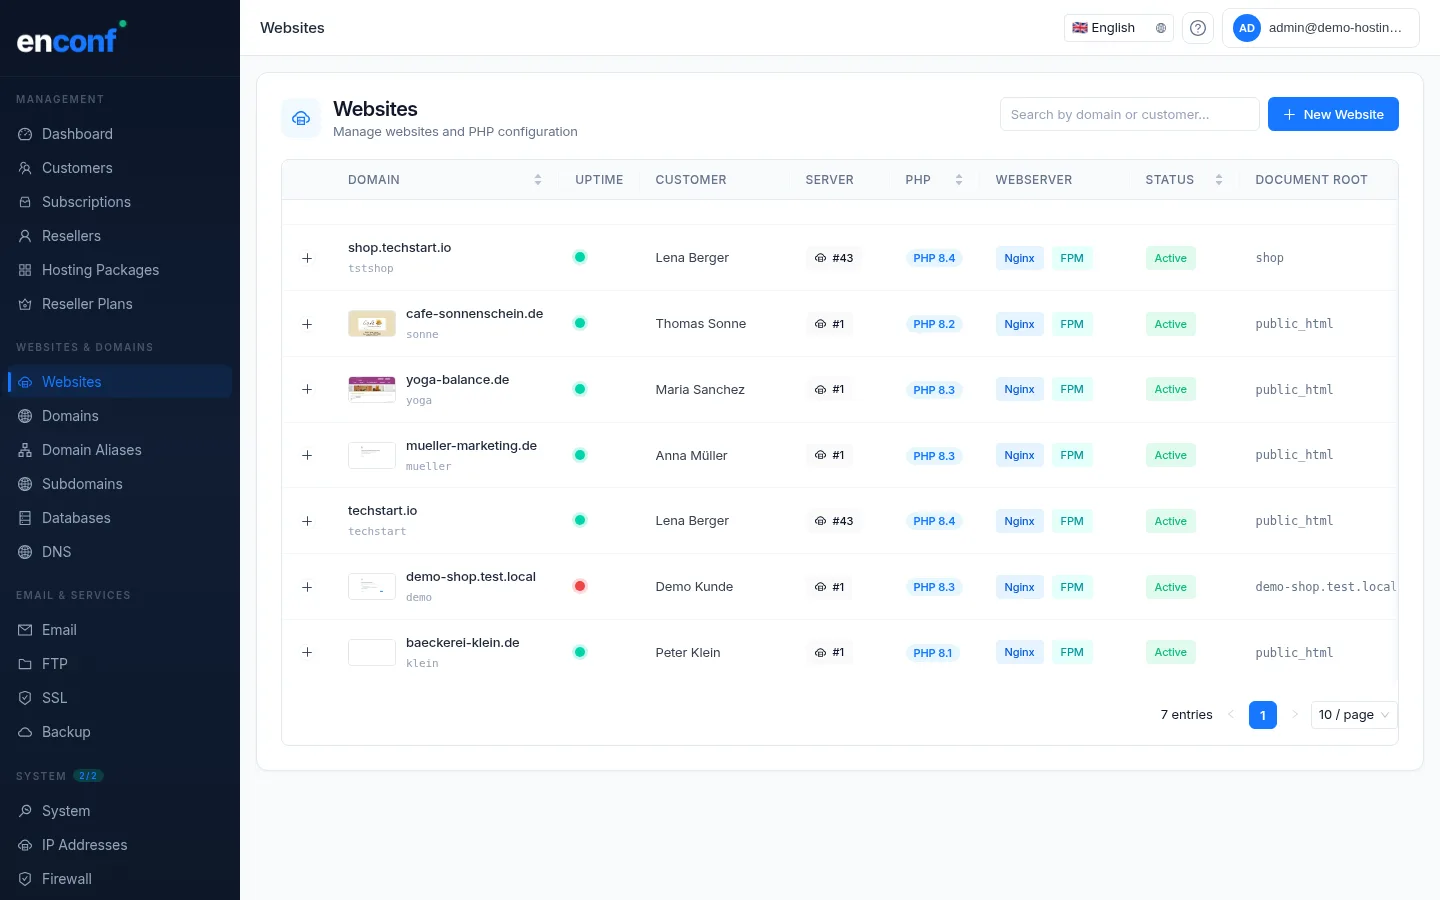This screenshot has width=1440, height=900.
Task: Click the Domain Aliases sidebar icon
Action: [25, 450]
